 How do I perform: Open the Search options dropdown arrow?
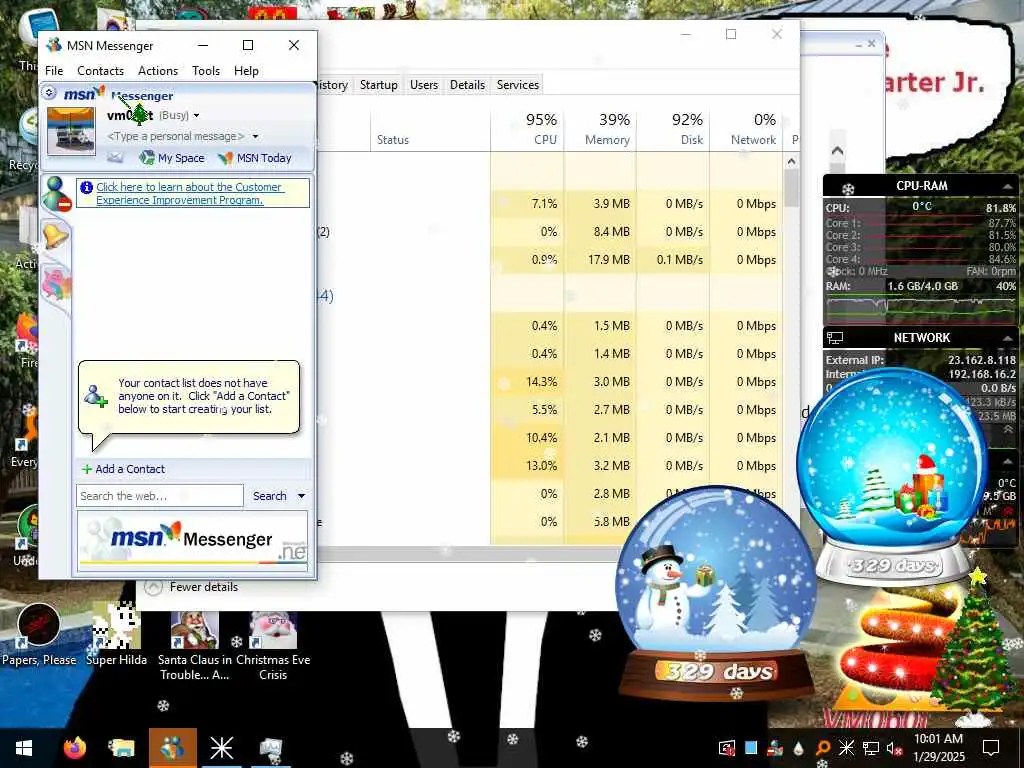point(301,496)
